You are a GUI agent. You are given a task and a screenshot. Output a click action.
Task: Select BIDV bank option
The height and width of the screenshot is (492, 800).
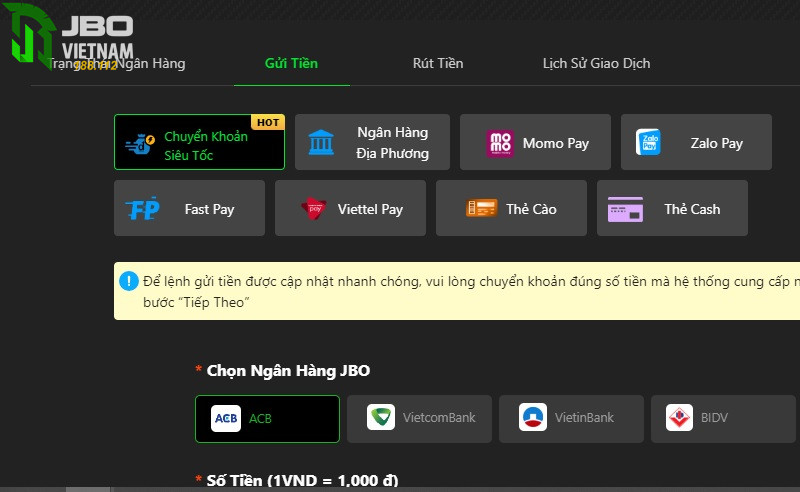pyautogui.click(x=723, y=419)
